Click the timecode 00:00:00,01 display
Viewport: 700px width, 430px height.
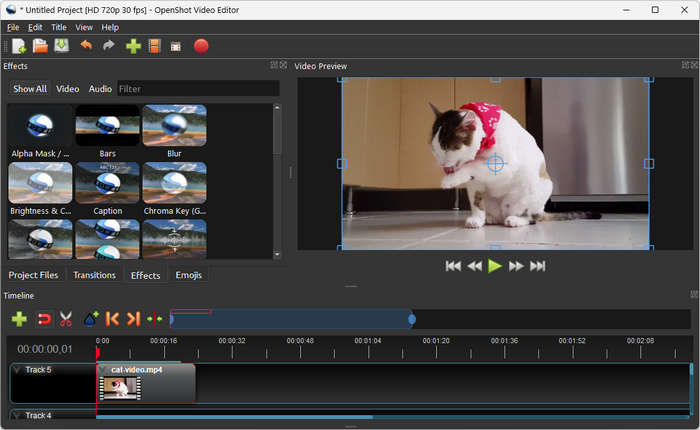click(x=45, y=349)
